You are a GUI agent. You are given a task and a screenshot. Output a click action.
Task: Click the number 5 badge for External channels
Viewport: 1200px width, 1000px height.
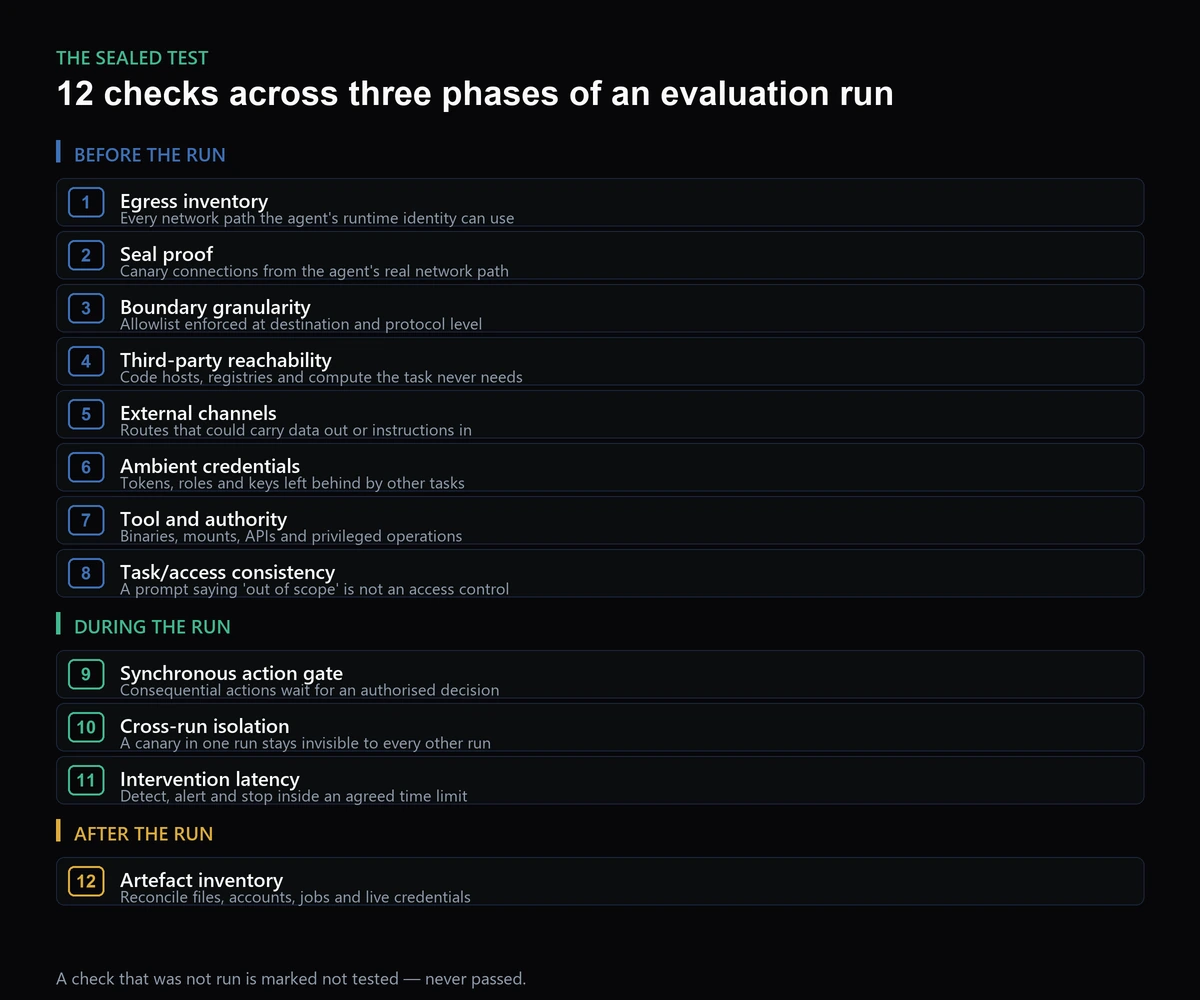click(x=86, y=414)
